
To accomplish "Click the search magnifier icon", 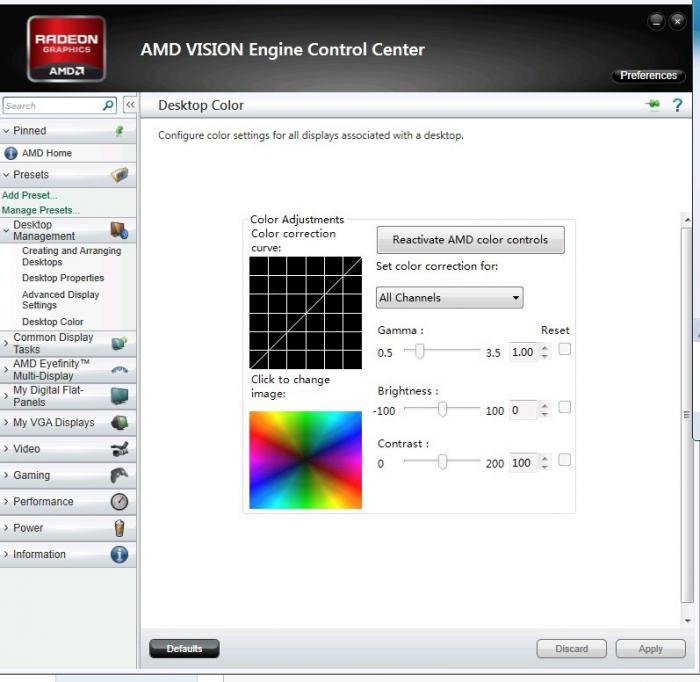I will coord(108,105).
